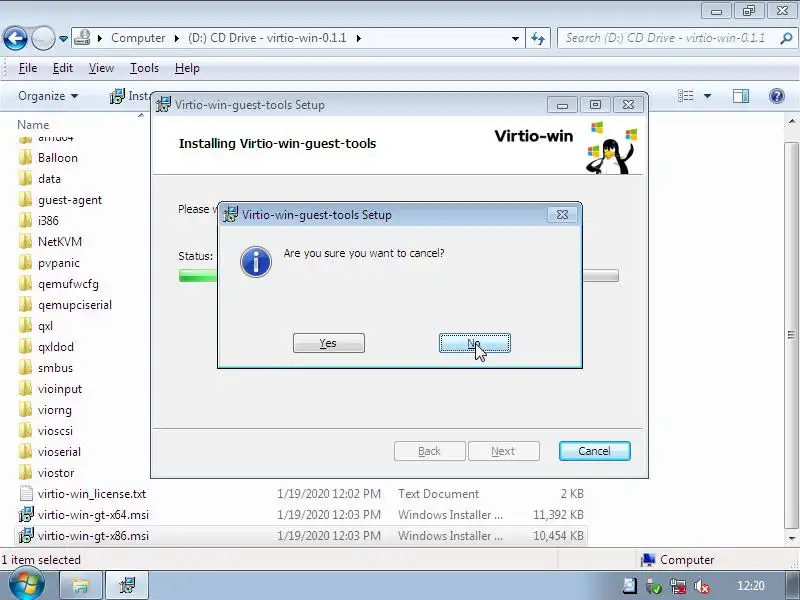
Task: Toggle the preview pane
Action: pos(740,96)
